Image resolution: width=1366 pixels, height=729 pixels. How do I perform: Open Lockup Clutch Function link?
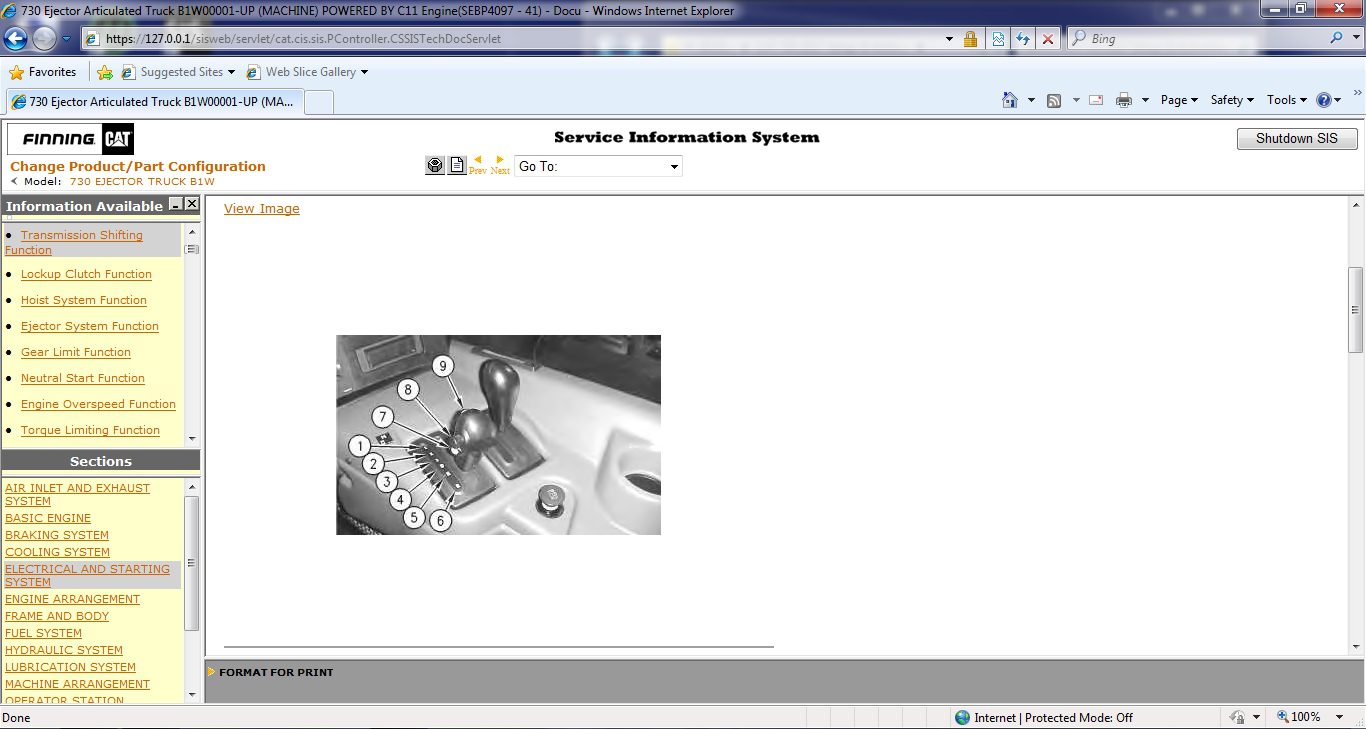click(86, 274)
